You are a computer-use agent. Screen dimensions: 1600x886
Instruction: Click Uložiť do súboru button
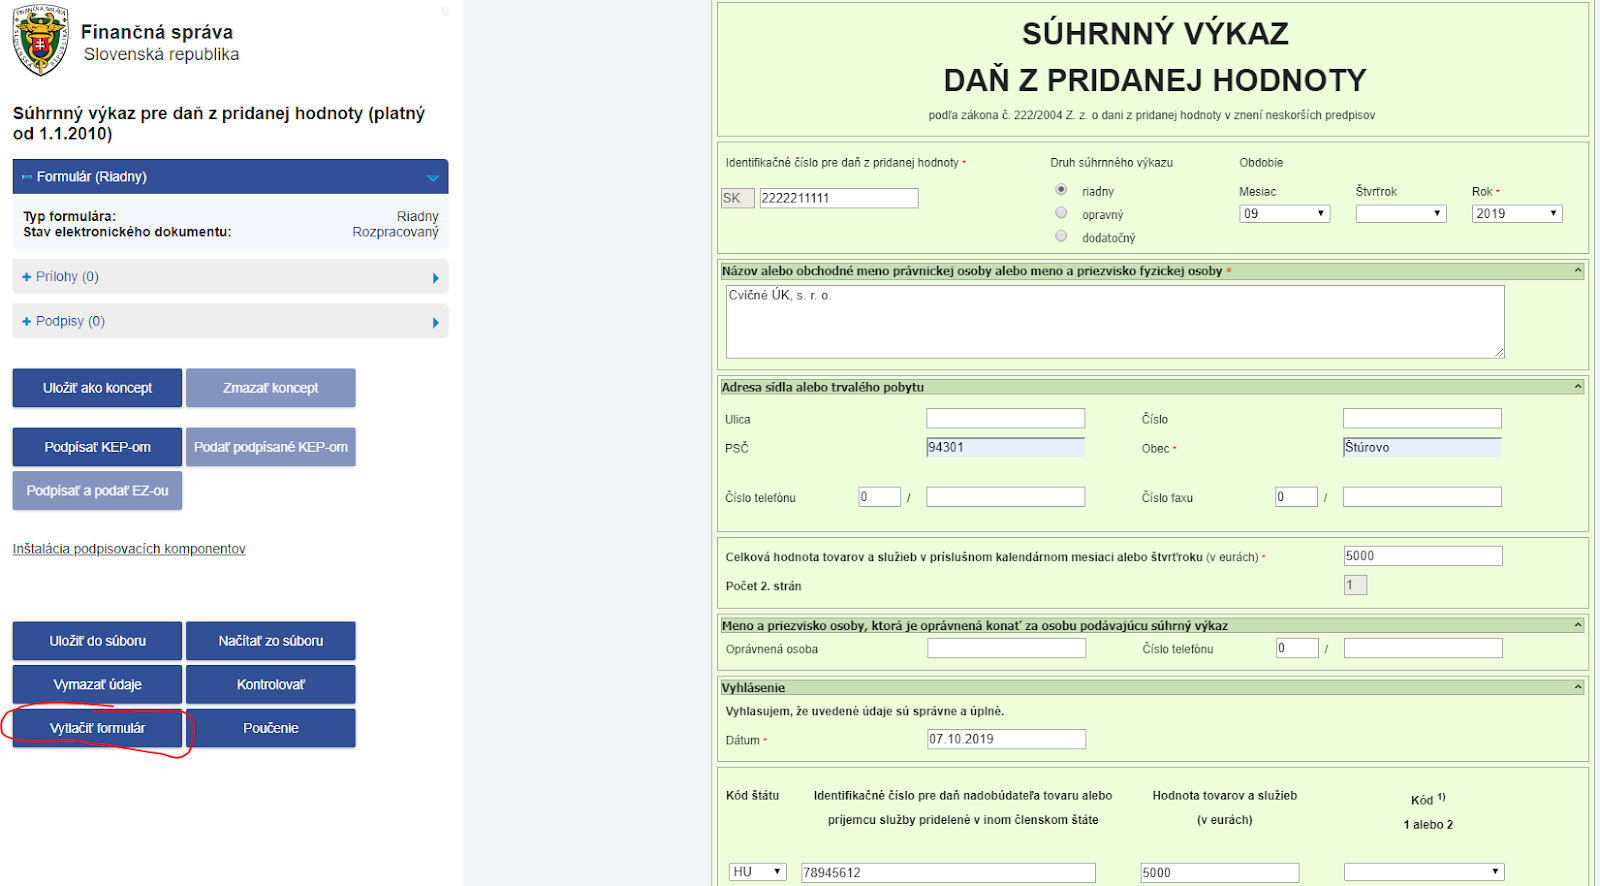97,641
